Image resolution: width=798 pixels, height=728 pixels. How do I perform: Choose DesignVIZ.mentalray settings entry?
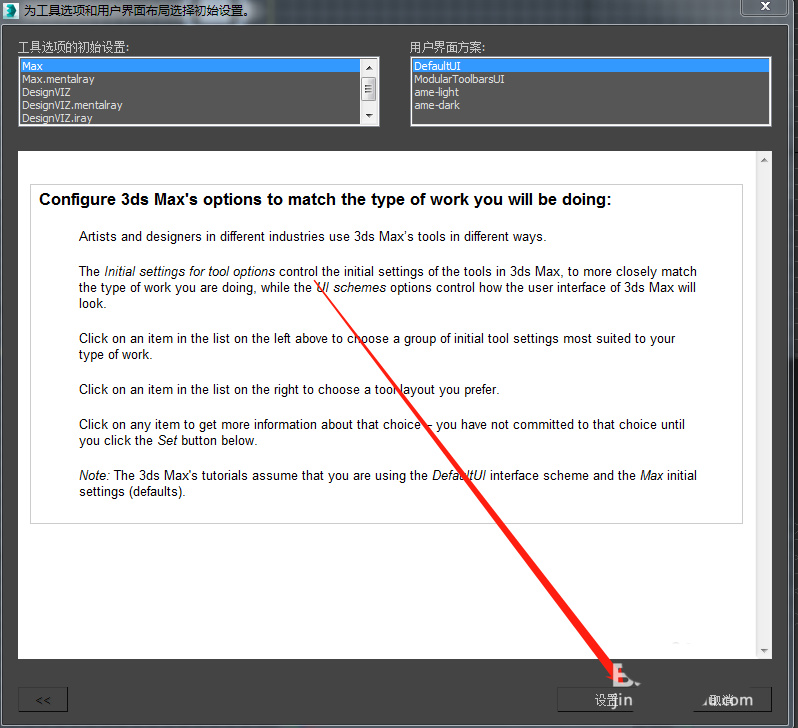click(190, 105)
